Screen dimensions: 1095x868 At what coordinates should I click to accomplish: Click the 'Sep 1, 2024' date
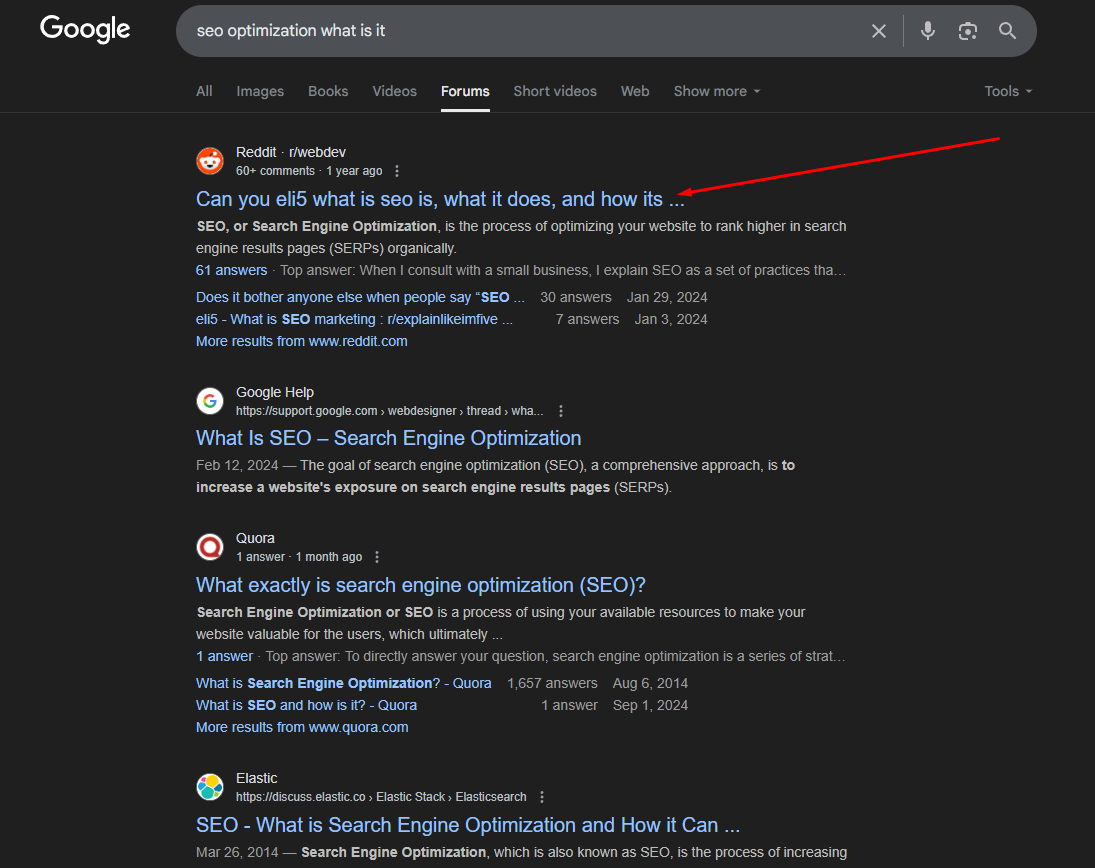[650, 705]
